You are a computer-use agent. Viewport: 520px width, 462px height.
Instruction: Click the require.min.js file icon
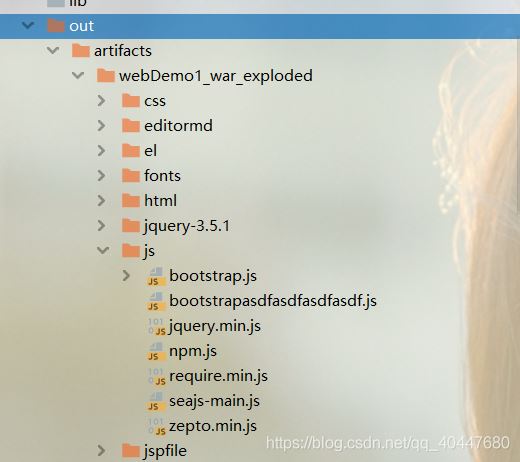coord(156,376)
